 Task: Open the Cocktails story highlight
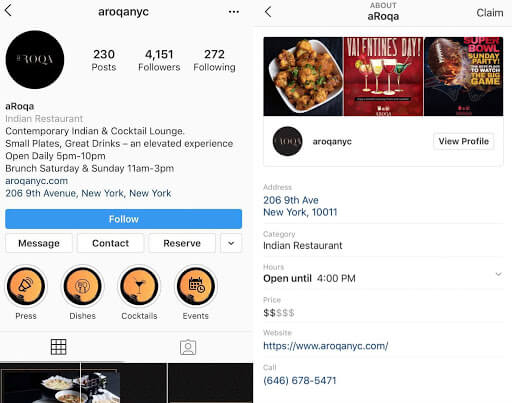coord(139,286)
